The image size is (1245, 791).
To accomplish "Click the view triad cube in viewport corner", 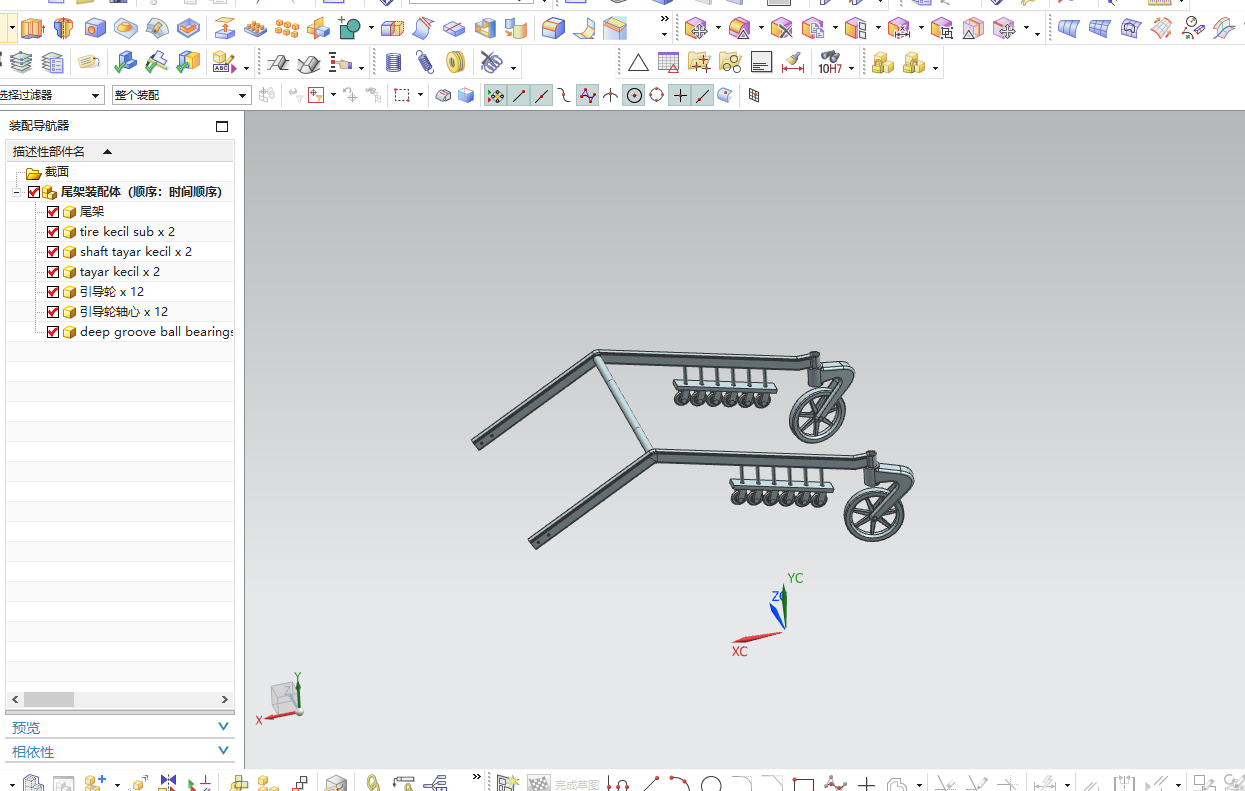I will (x=285, y=697).
